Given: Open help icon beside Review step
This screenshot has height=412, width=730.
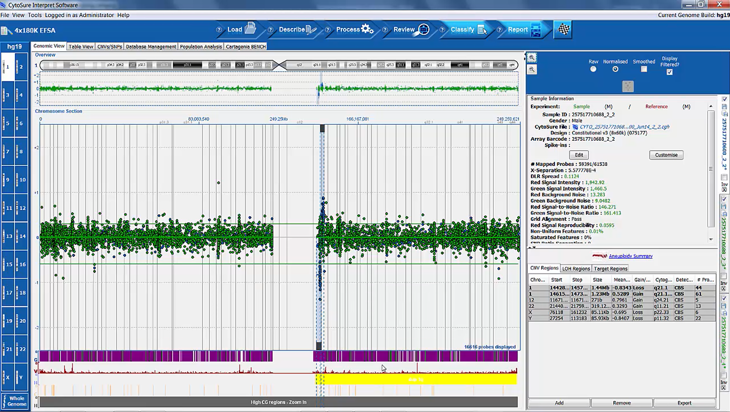Looking at the screenshot, I should pos(385,30).
